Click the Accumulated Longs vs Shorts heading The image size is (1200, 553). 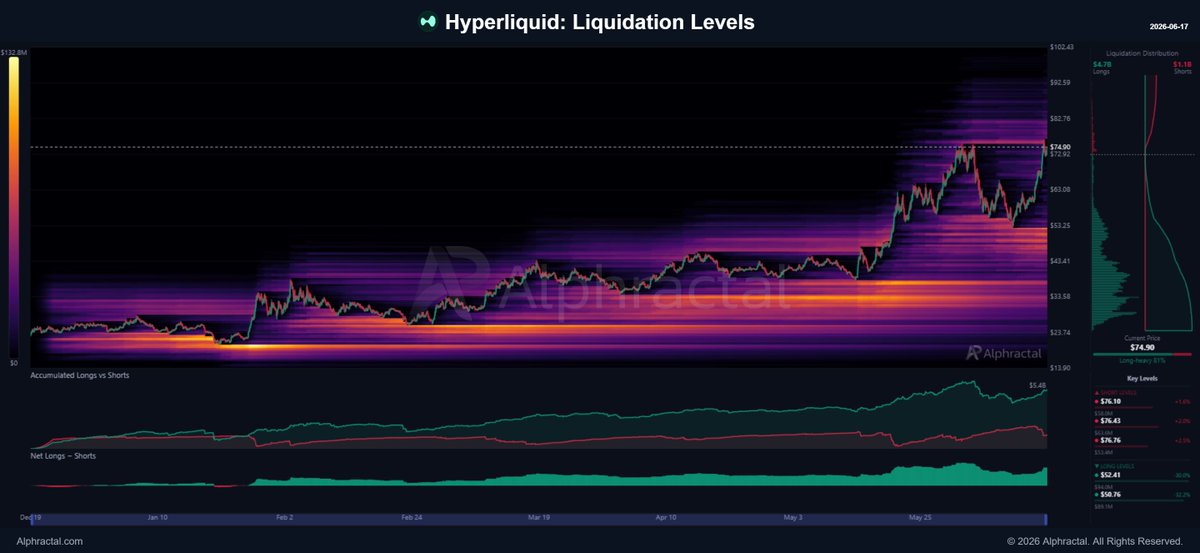tap(79, 375)
